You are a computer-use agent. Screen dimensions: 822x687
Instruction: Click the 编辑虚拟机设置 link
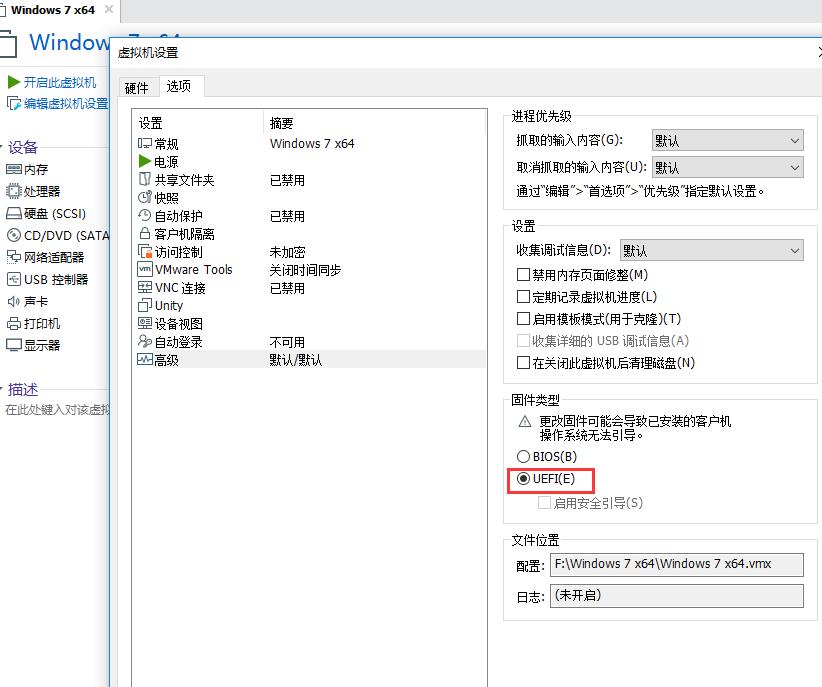[x=66, y=103]
